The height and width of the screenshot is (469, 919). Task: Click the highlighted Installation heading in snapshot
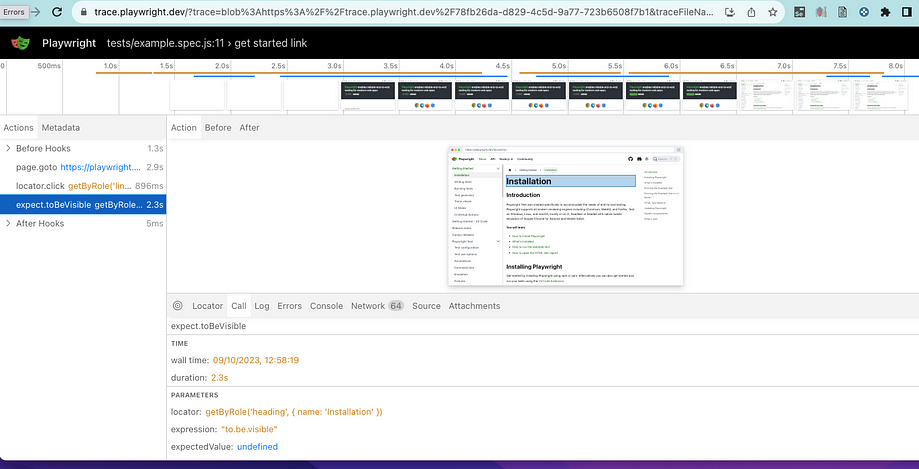[x=570, y=181]
